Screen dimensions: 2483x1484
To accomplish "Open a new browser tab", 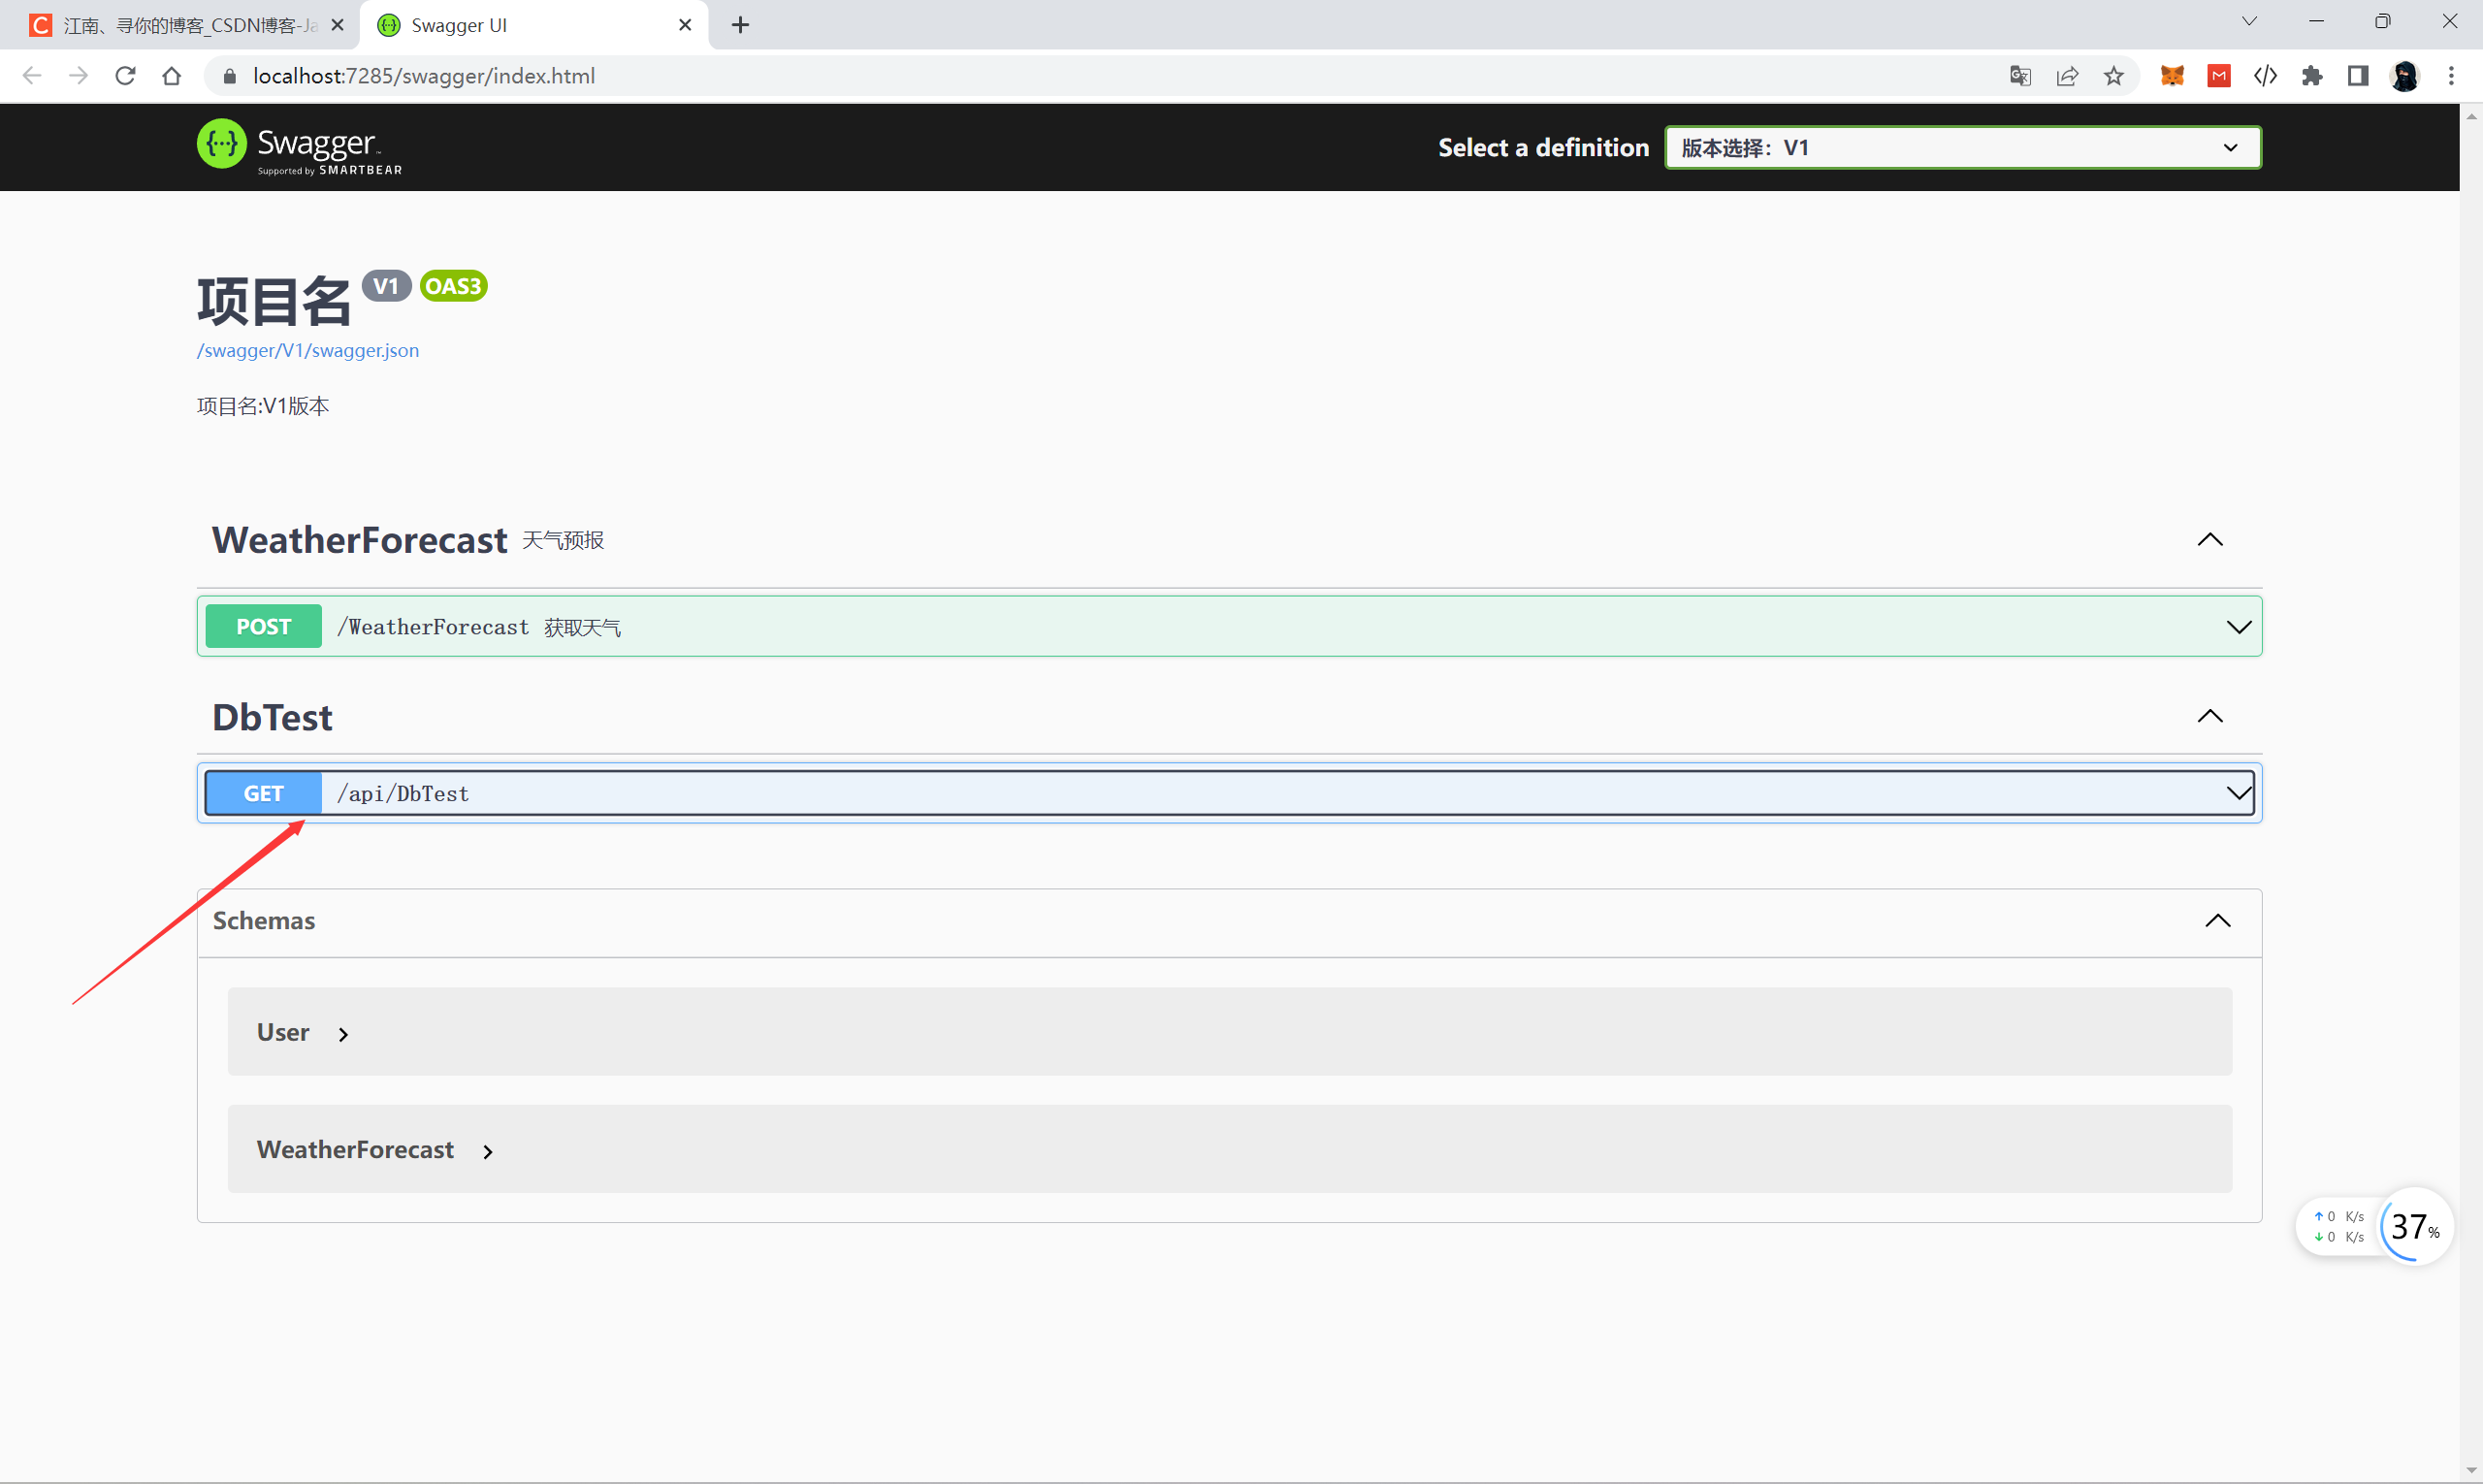I will pyautogui.click(x=740, y=25).
